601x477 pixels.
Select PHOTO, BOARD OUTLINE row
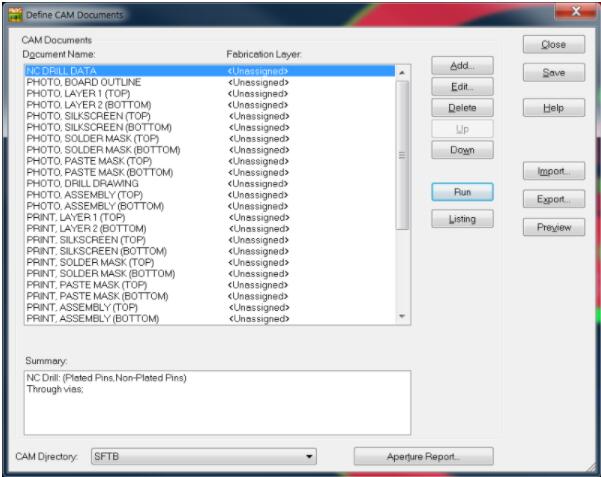tap(210, 82)
